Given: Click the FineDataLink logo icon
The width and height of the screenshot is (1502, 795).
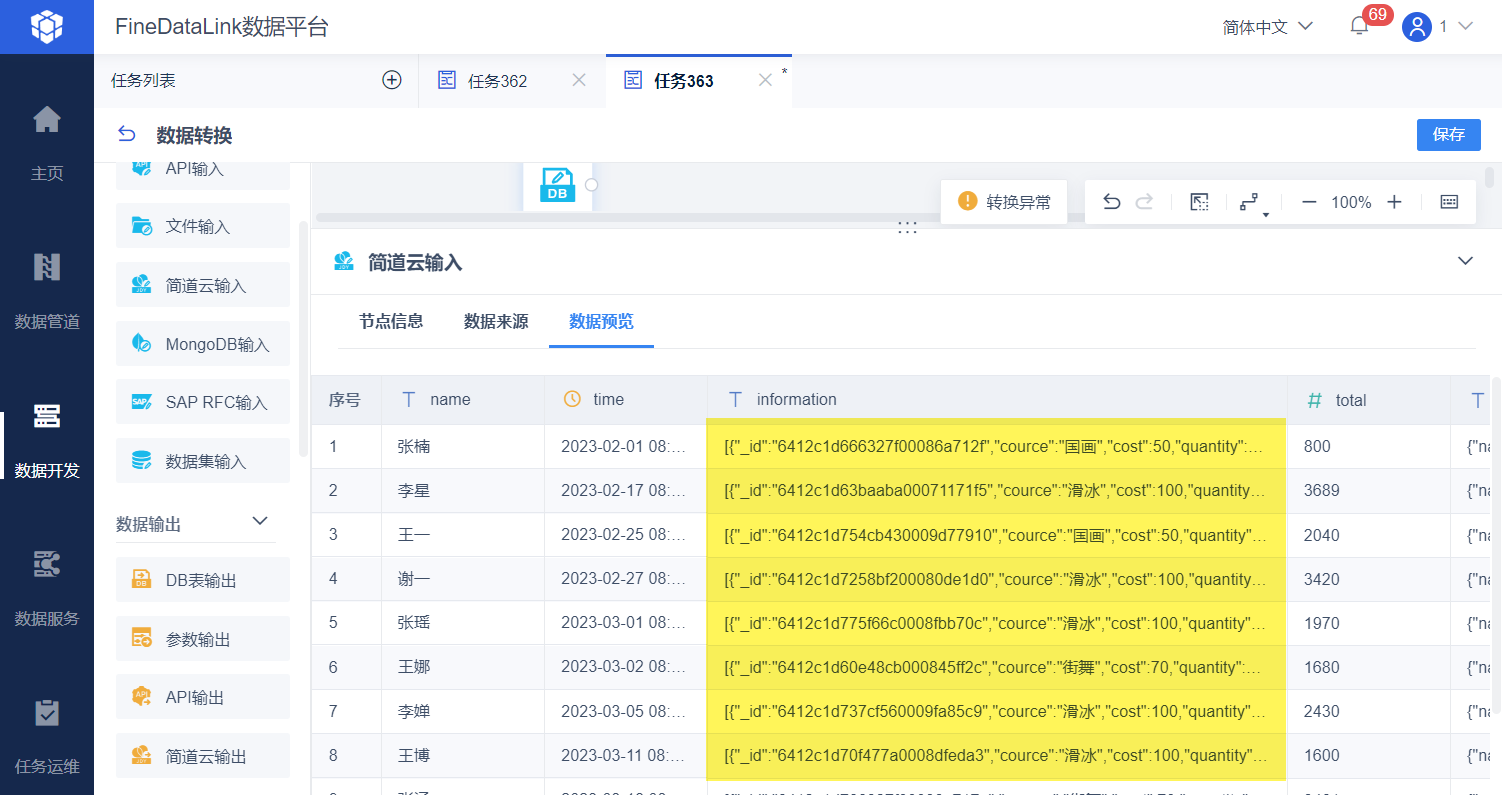Looking at the screenshot, I should pyautogui.click(x=46, y=27).
